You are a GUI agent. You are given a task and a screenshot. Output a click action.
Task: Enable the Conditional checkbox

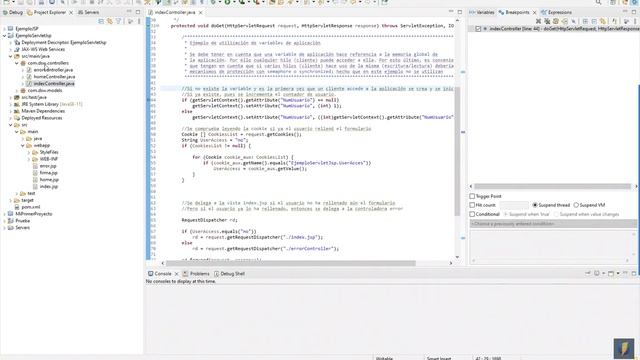click(472, 214)
